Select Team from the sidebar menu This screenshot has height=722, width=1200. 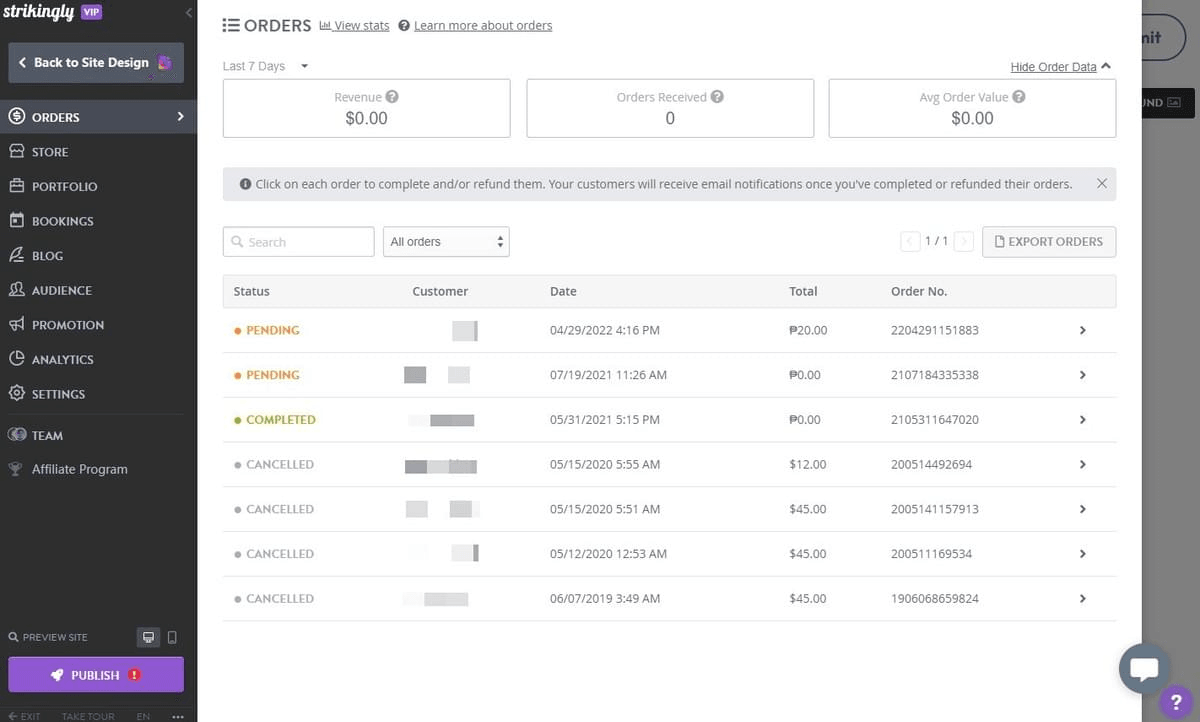tap(47, 435)
